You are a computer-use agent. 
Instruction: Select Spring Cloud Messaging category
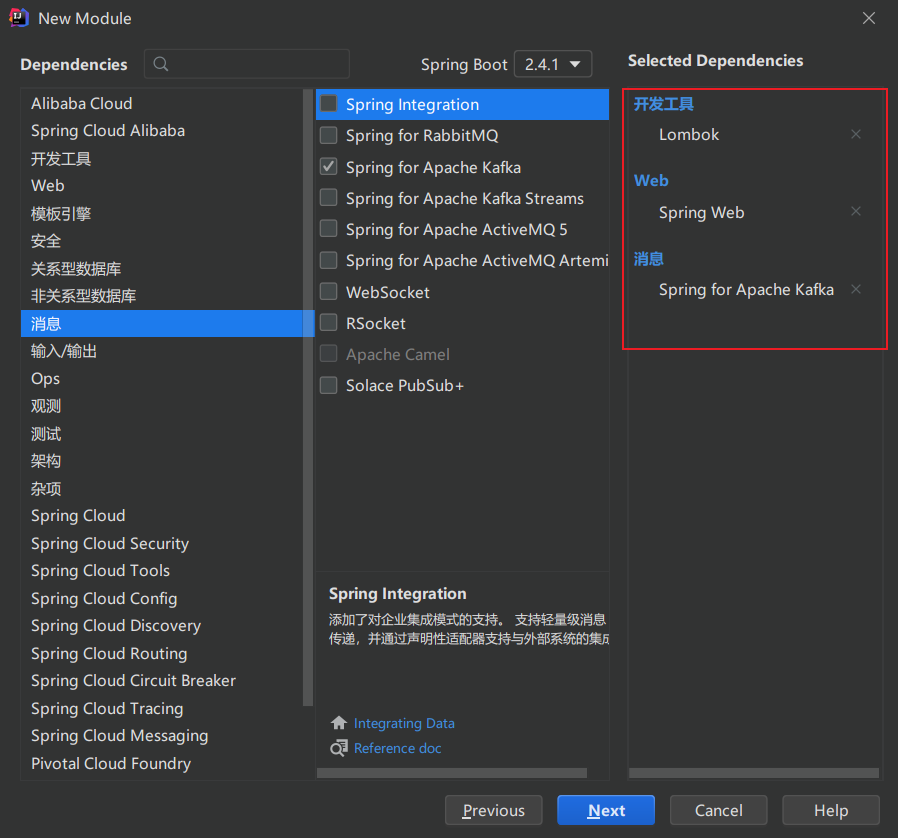click(162, 735)
